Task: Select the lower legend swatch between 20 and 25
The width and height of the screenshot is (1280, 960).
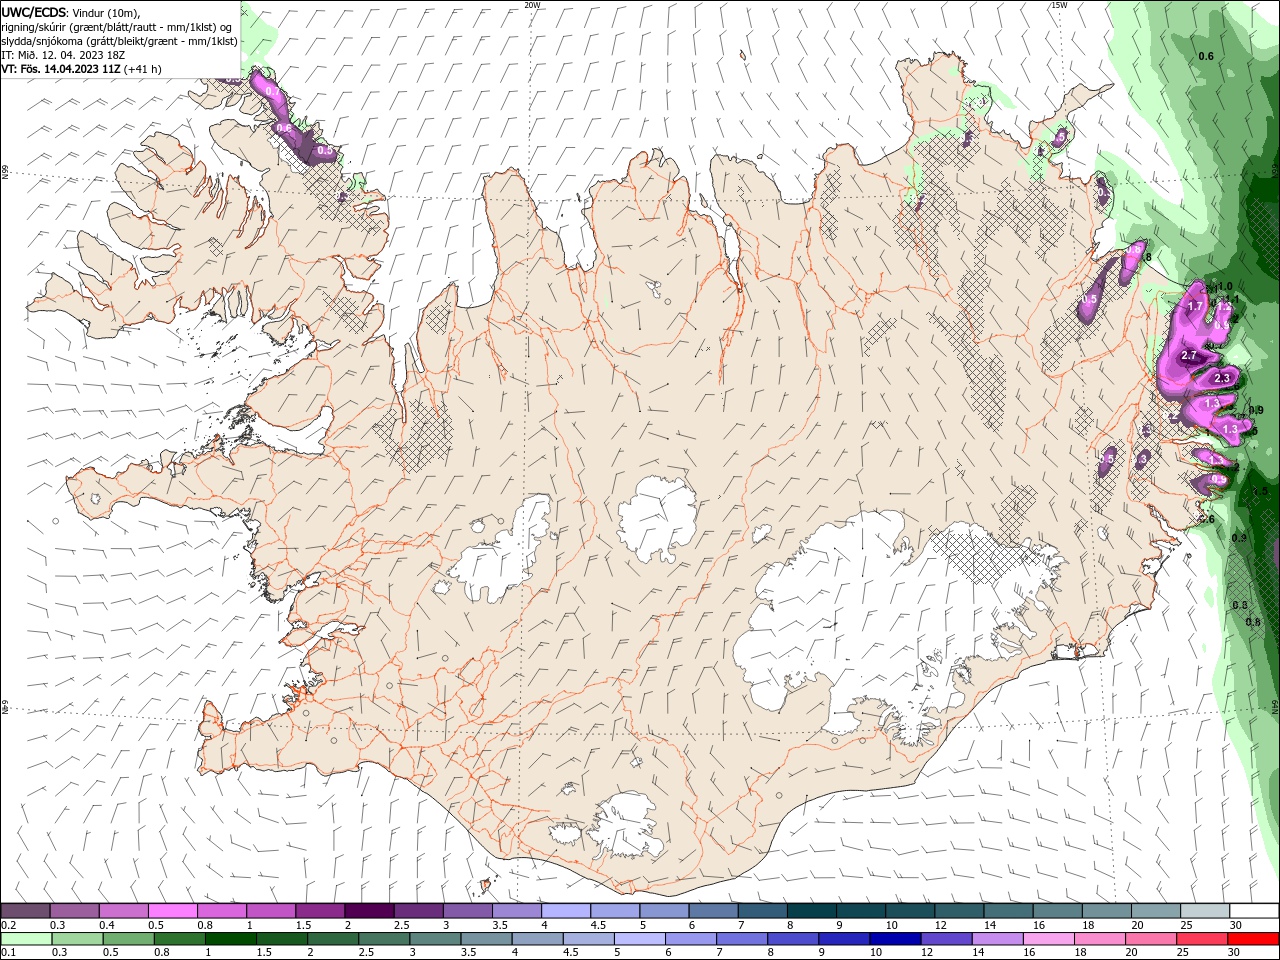Action: [x=1149, y=939]
